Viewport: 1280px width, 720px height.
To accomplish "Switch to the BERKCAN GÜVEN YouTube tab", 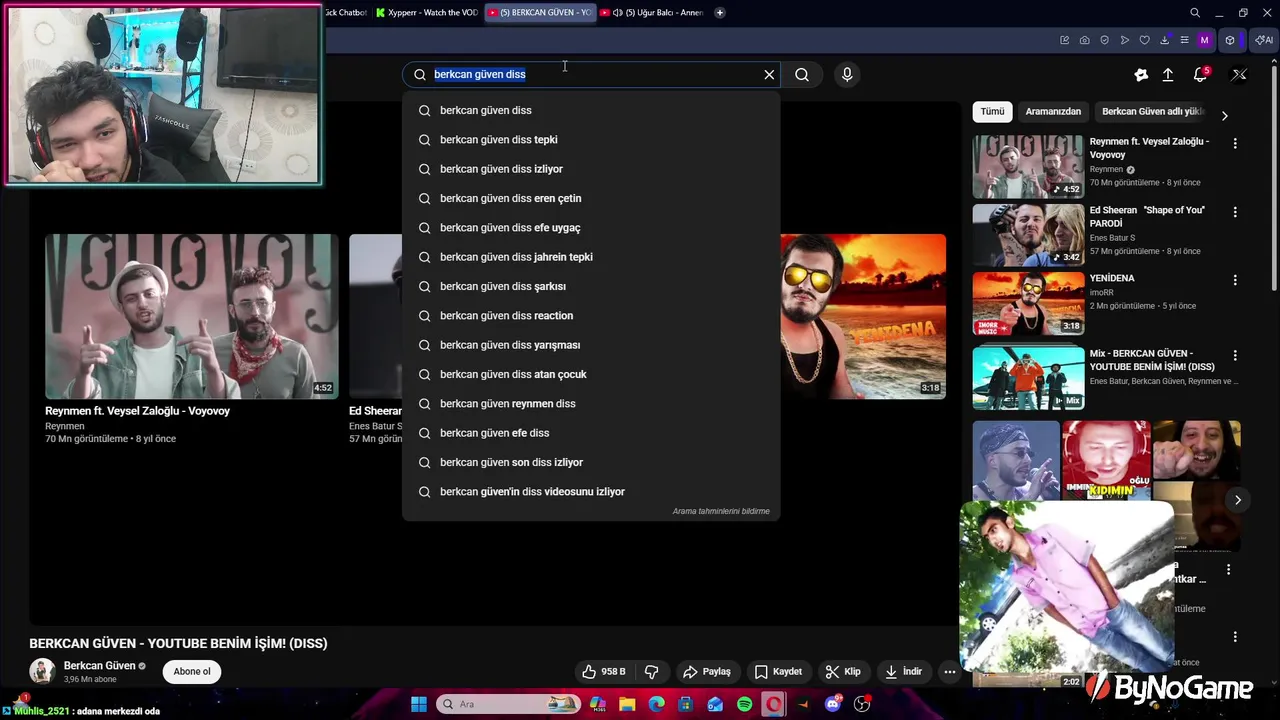I will click(x=540, y=13).
